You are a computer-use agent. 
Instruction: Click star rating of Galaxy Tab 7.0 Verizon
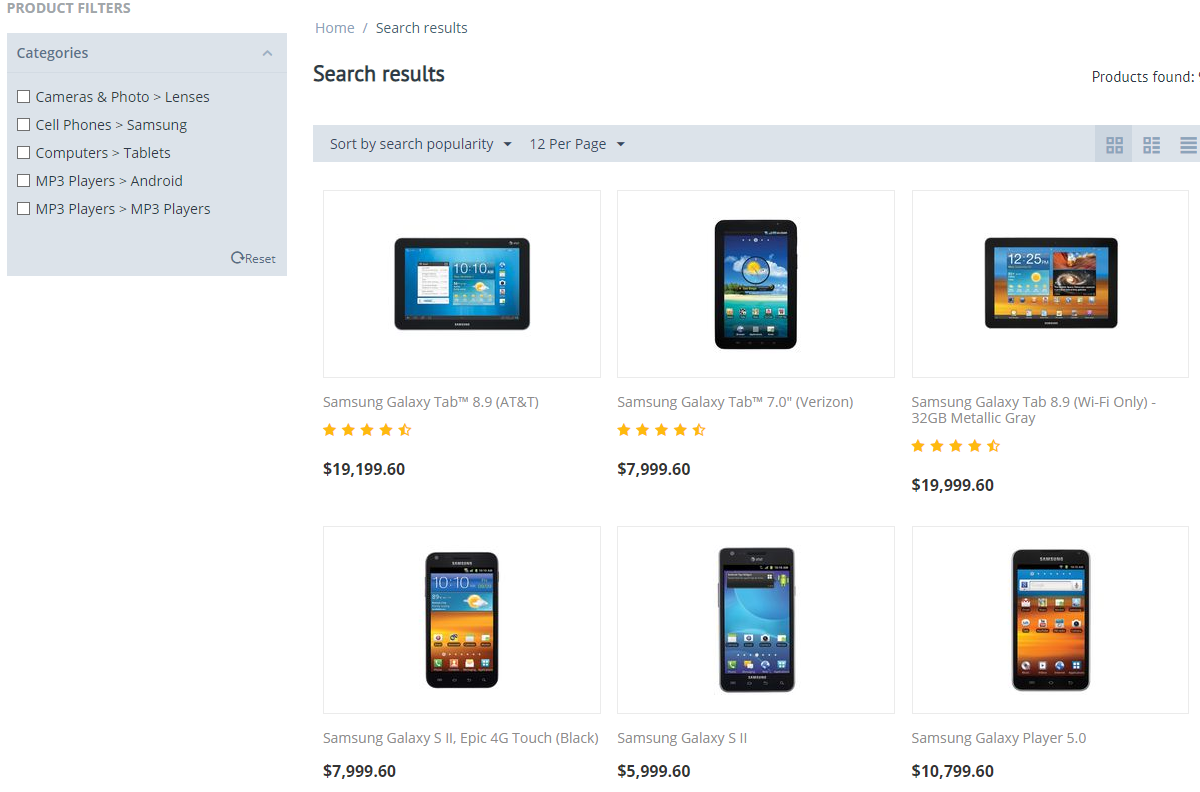tap(661, 430)
